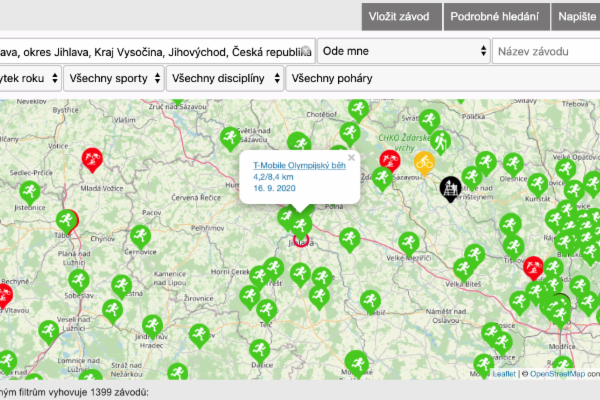Close the T-Mobile Olympijský běh popup
The height and width of the screenshot is (400, 600).
351,157
